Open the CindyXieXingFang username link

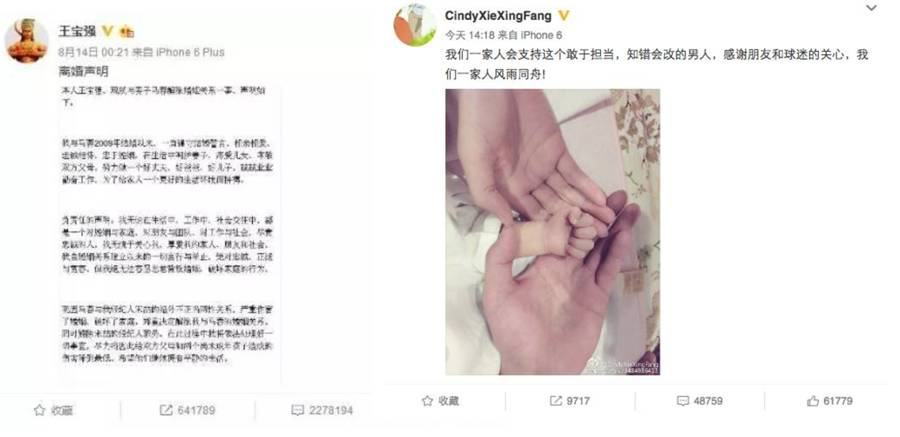[498, 16]
